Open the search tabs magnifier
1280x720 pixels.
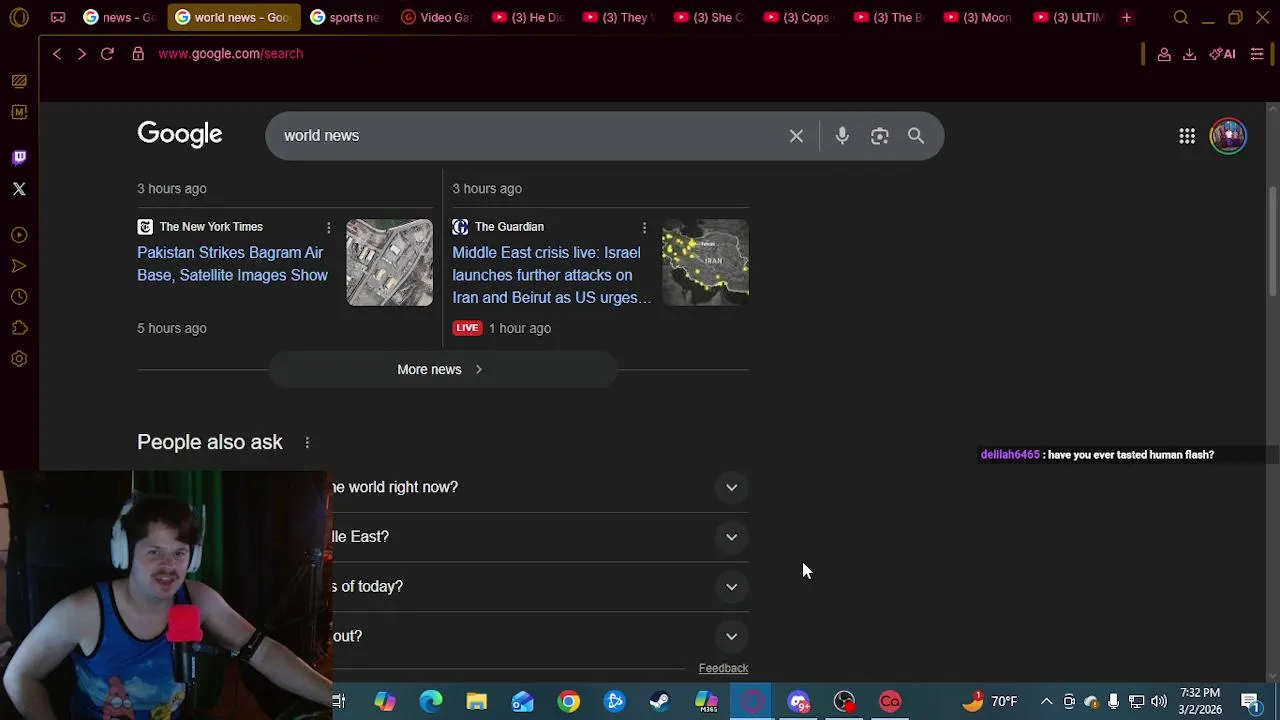(x=1181, y=17)
